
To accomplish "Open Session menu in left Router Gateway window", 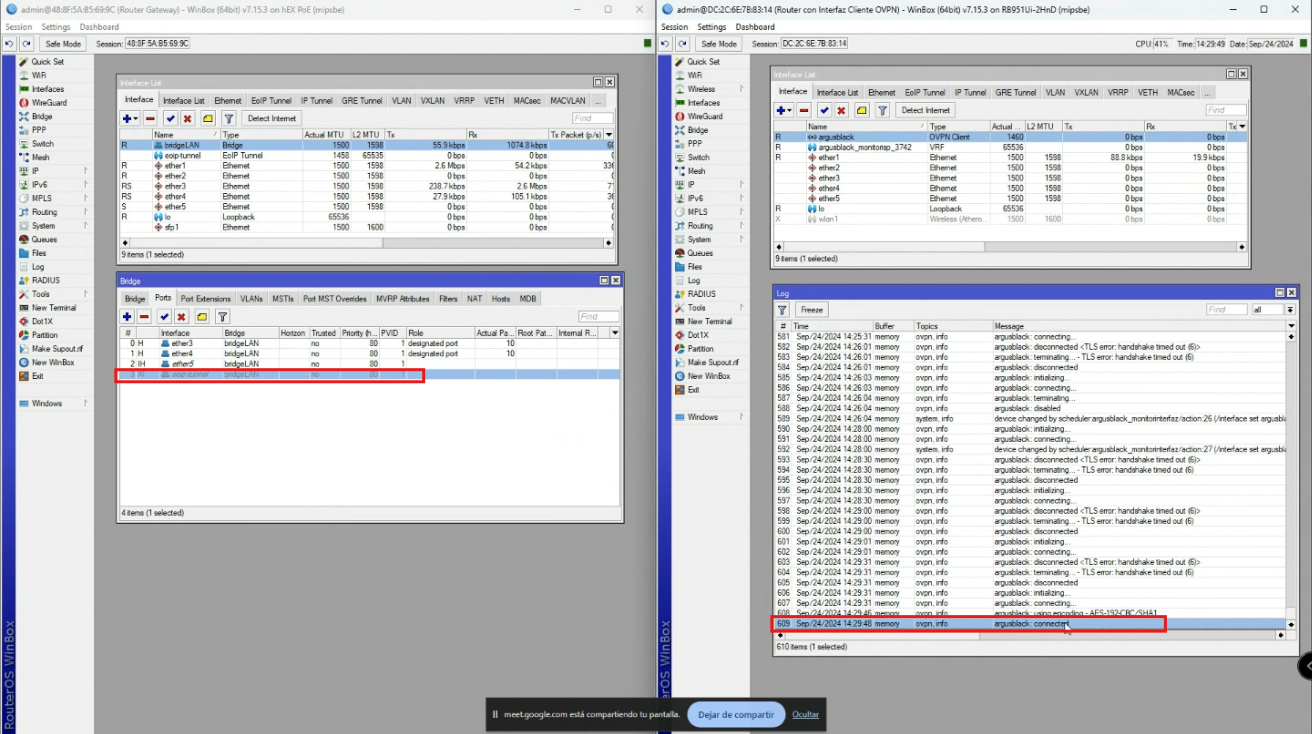I will pyautogui.click(x=19, y=27).
